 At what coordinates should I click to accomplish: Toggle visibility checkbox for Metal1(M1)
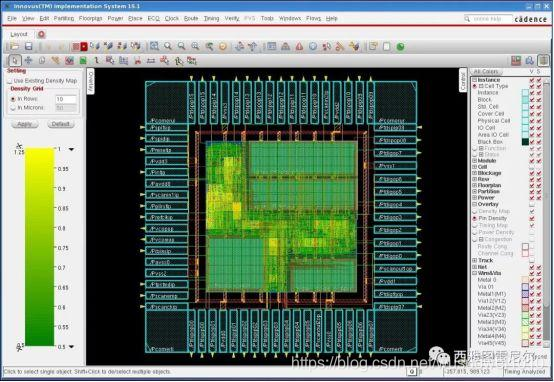(532, 294)
